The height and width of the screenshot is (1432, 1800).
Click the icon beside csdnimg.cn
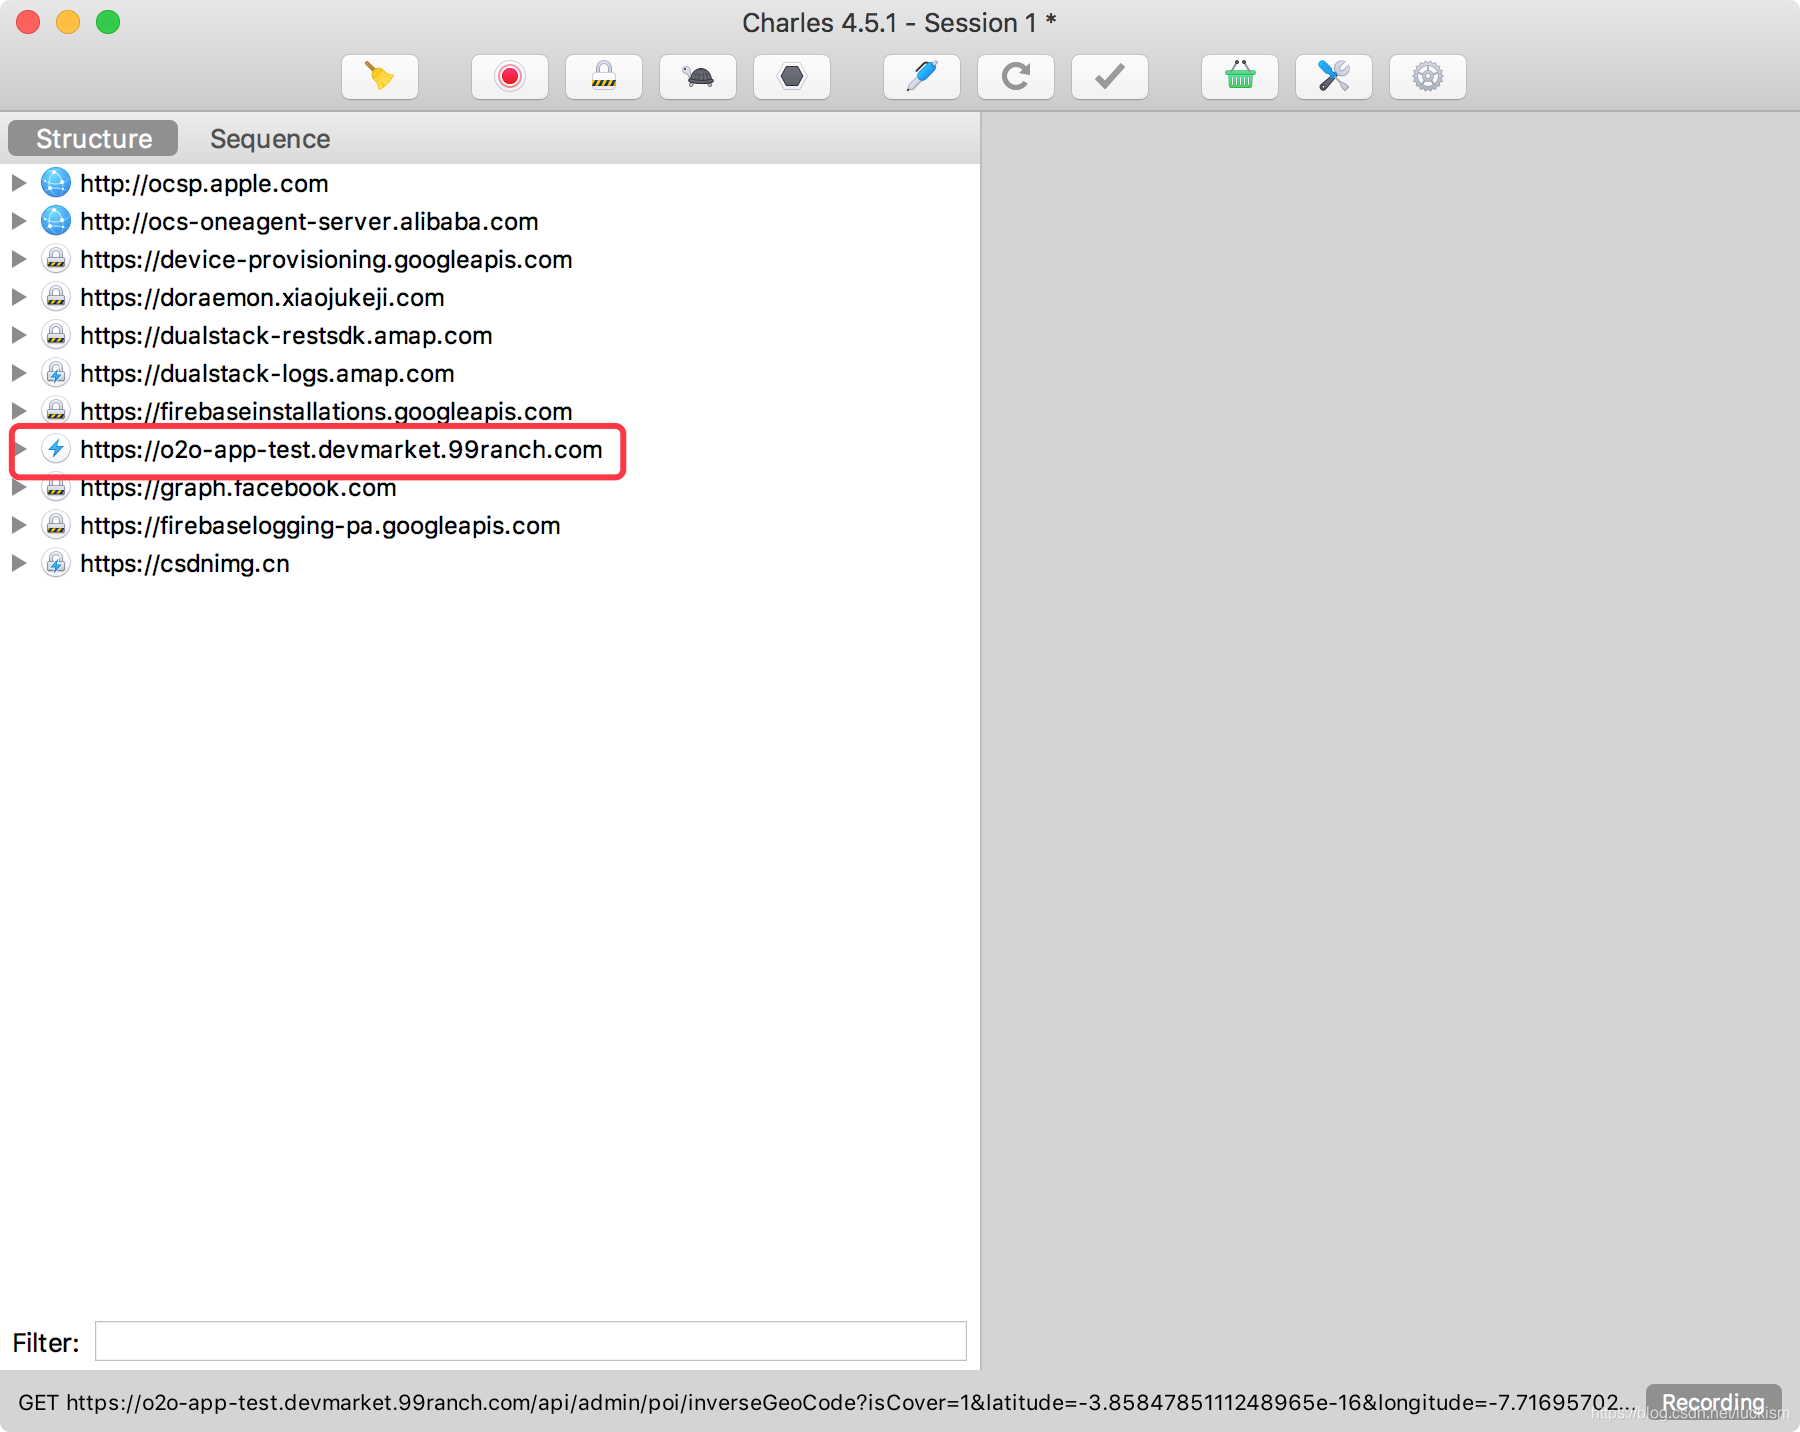[56, 563]
